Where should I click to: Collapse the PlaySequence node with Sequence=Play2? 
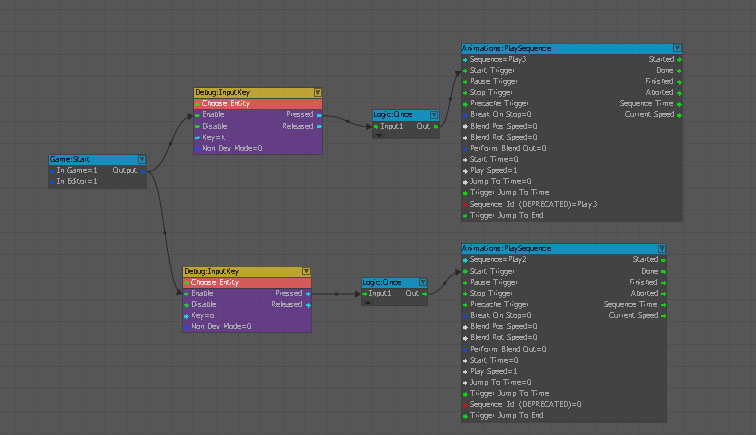pyautogui.click(x=662, y=248)
